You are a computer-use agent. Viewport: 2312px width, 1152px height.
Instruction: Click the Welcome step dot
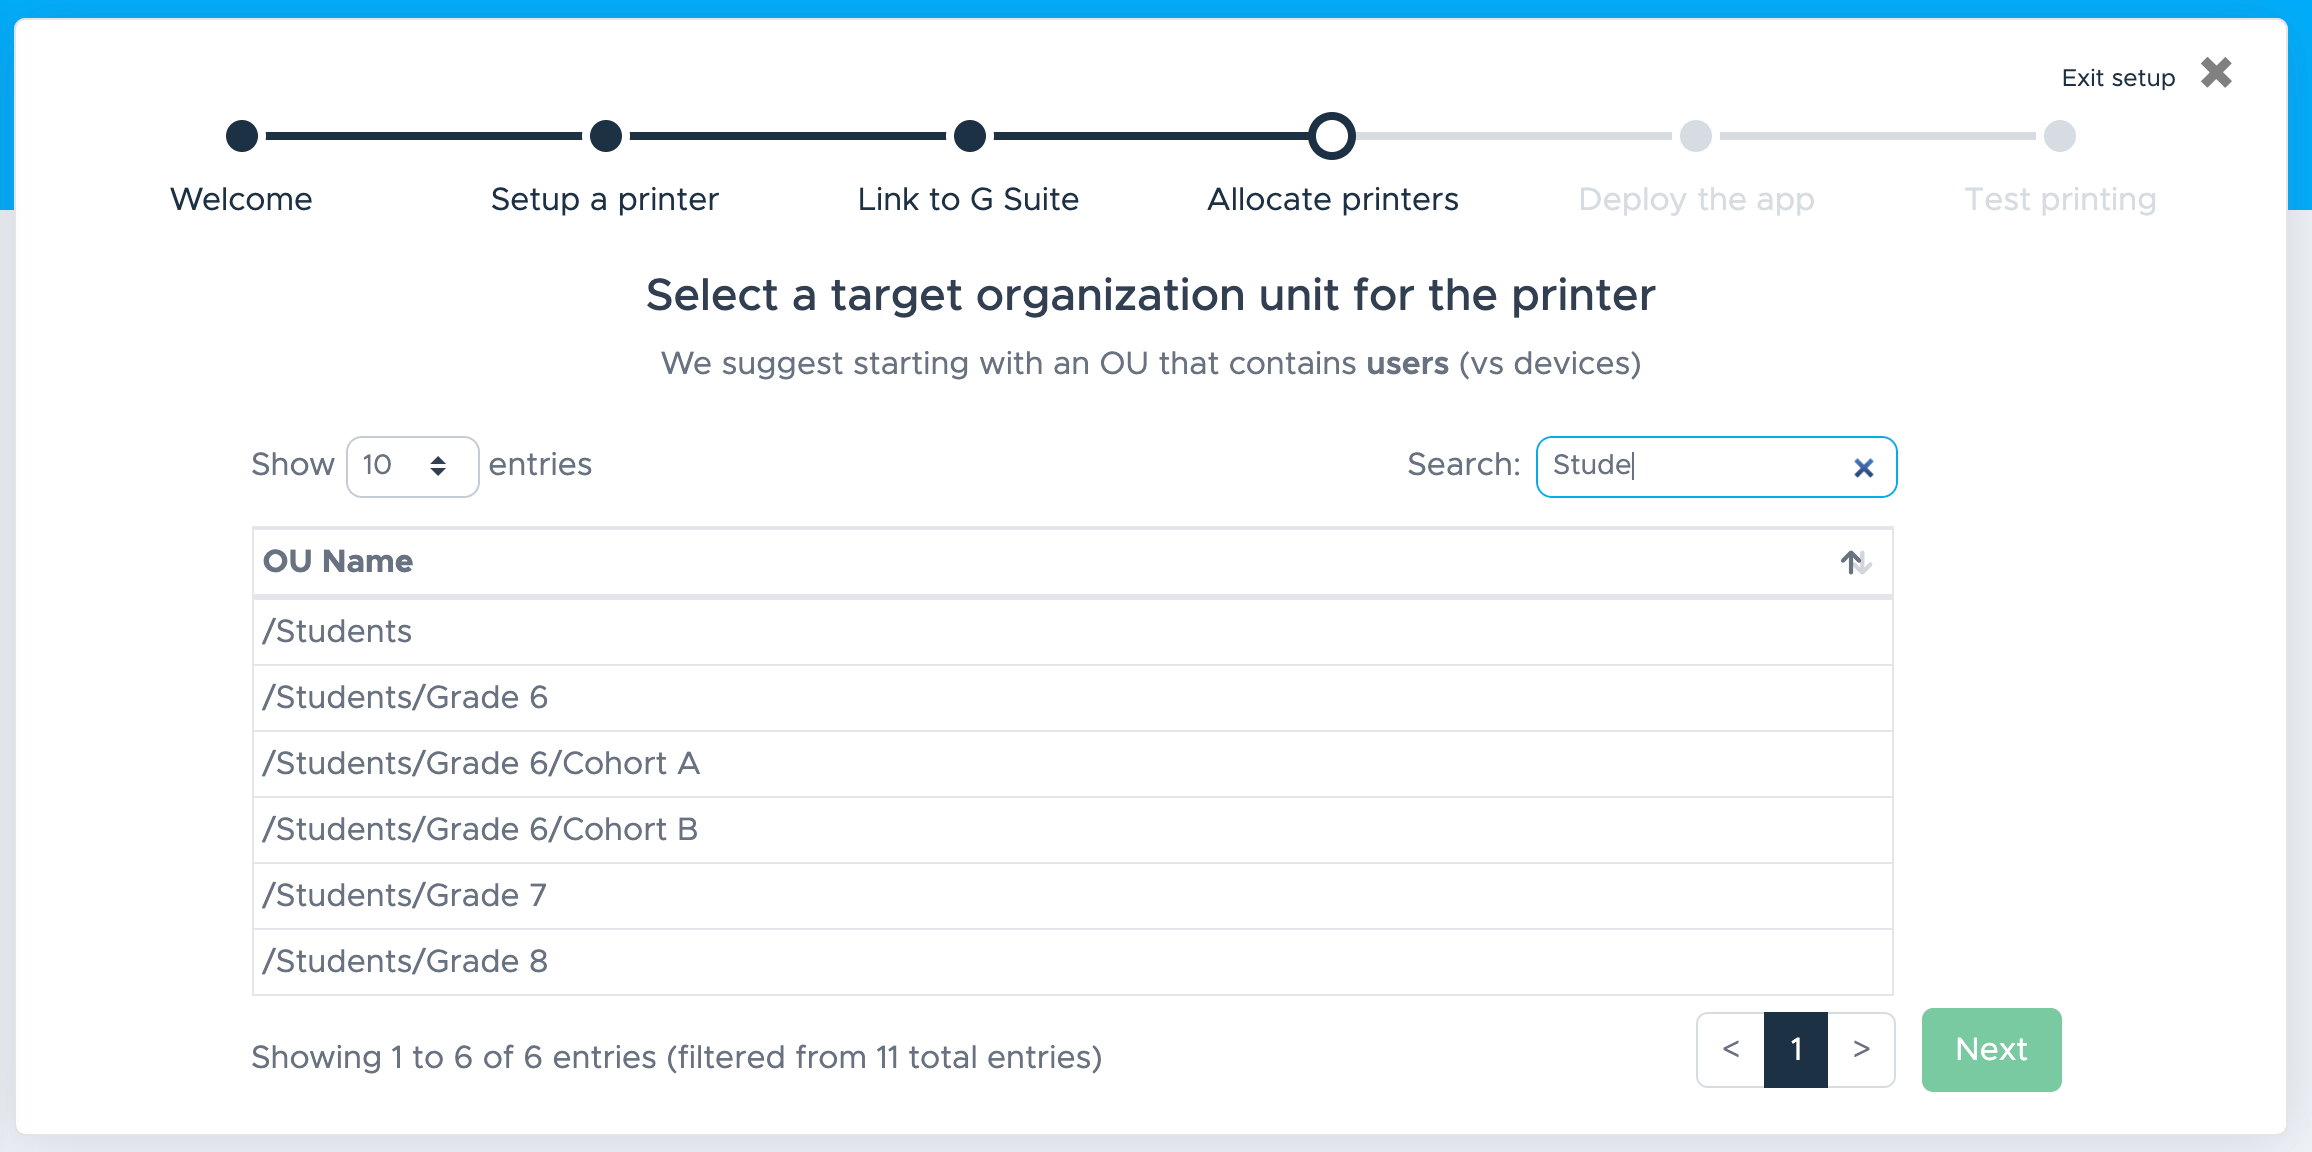(x=242, y=136)
